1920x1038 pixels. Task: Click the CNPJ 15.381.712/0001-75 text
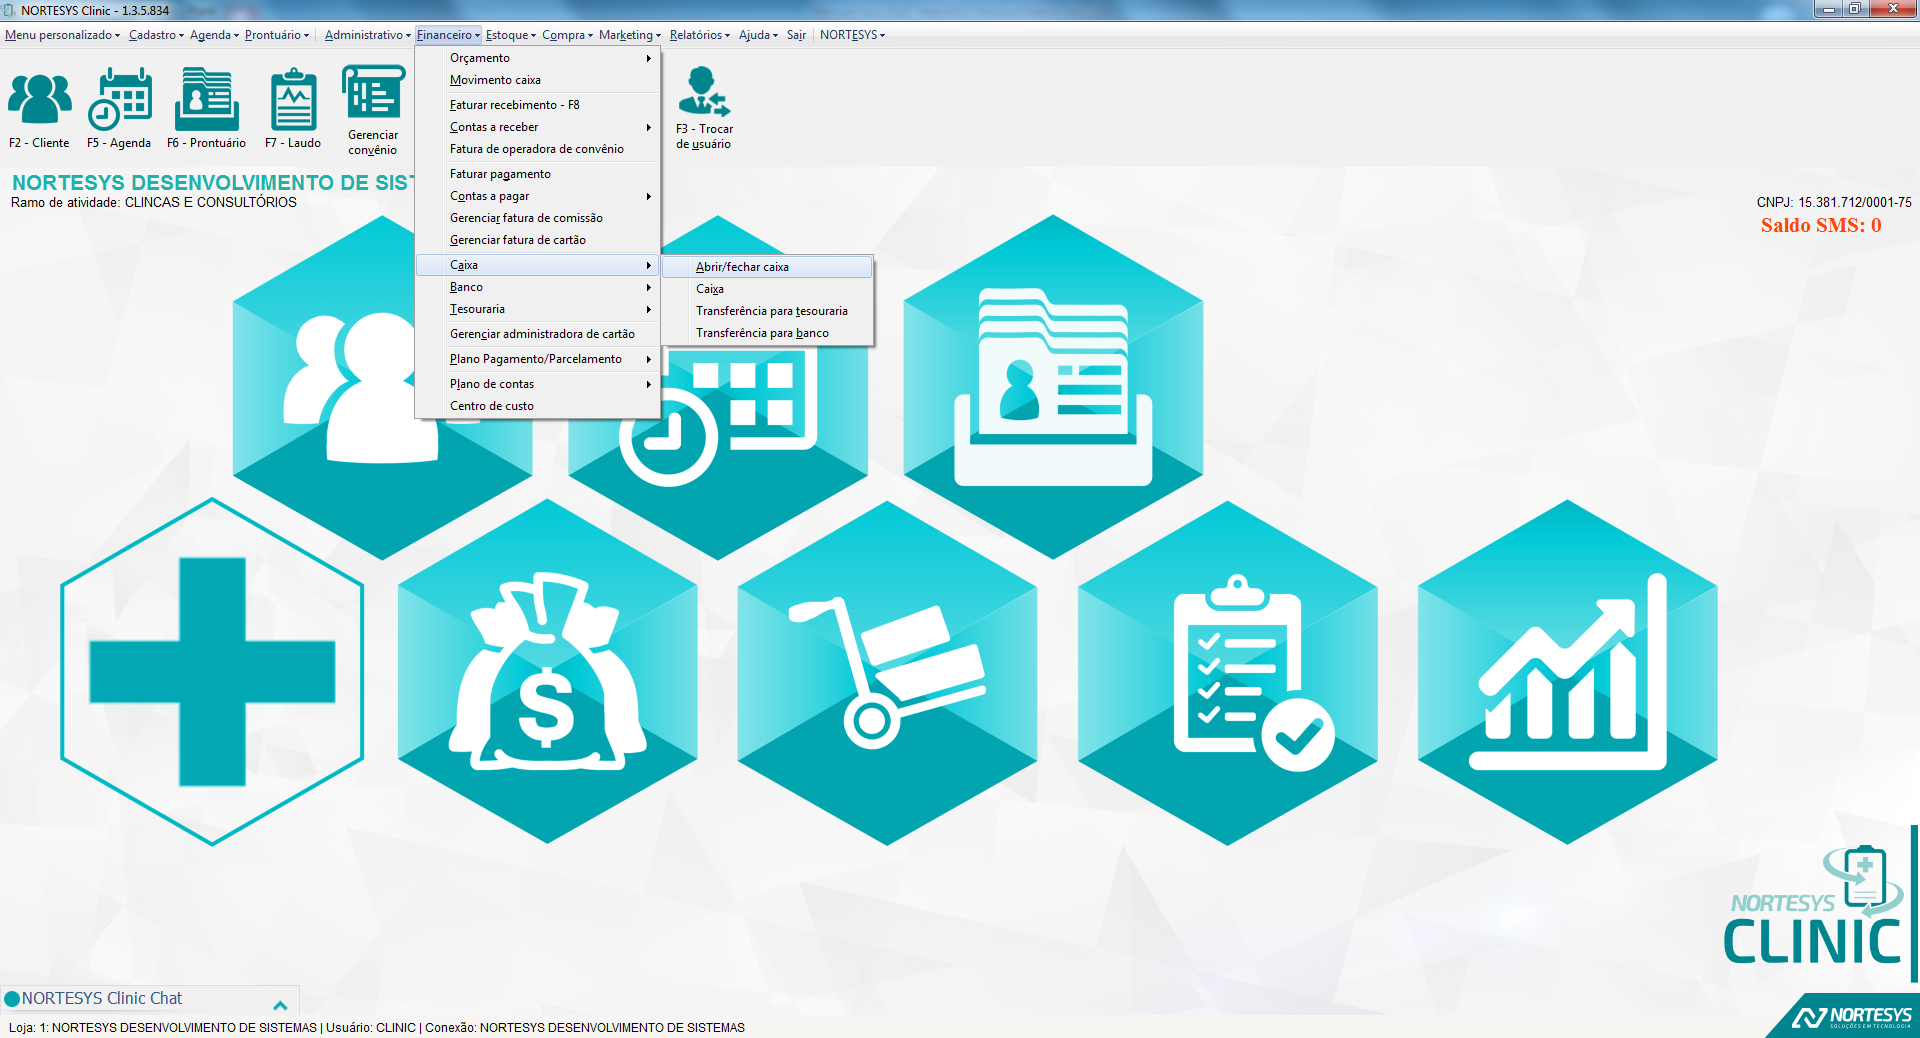1834,202
